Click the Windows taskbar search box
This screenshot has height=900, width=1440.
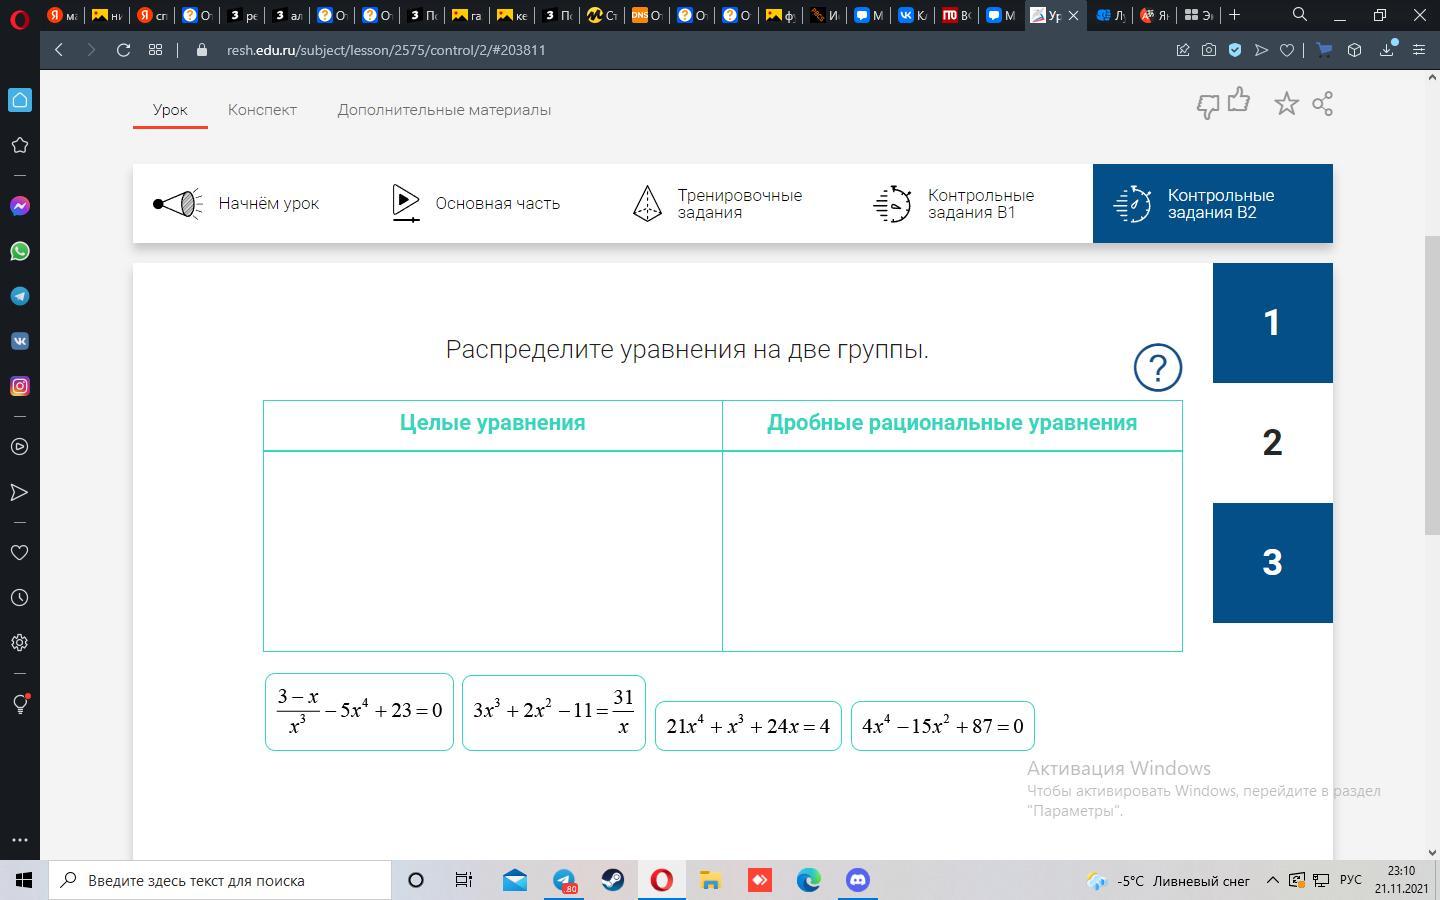point(220,880)
